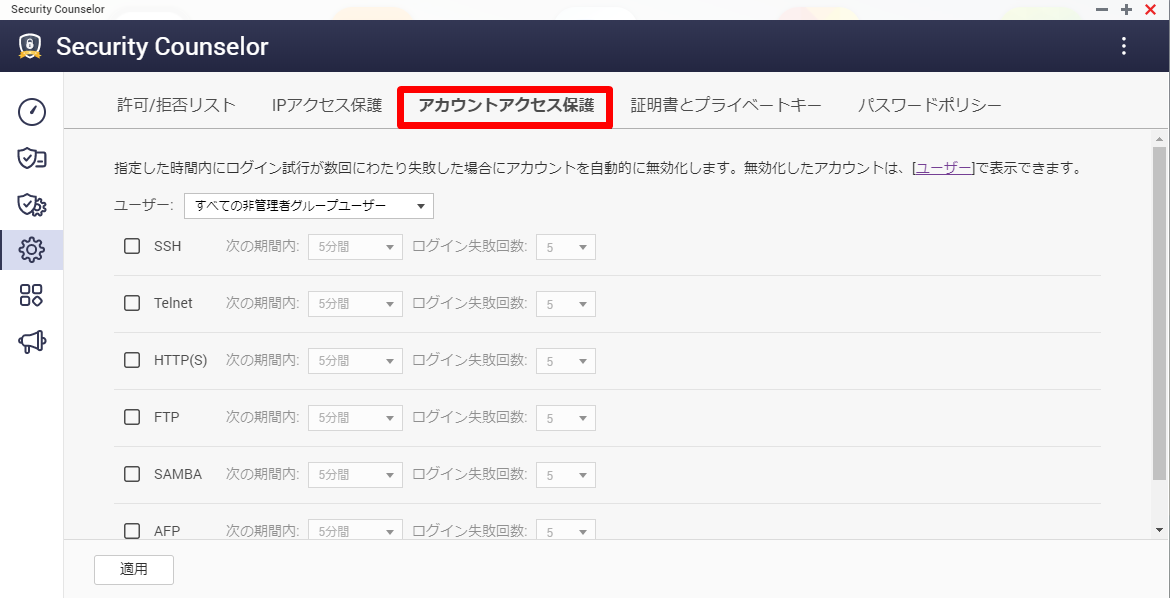Open the security checkup shield sidebar icon
The width and height of the screenshot is (1170, 598).
(x=31, y=158)
